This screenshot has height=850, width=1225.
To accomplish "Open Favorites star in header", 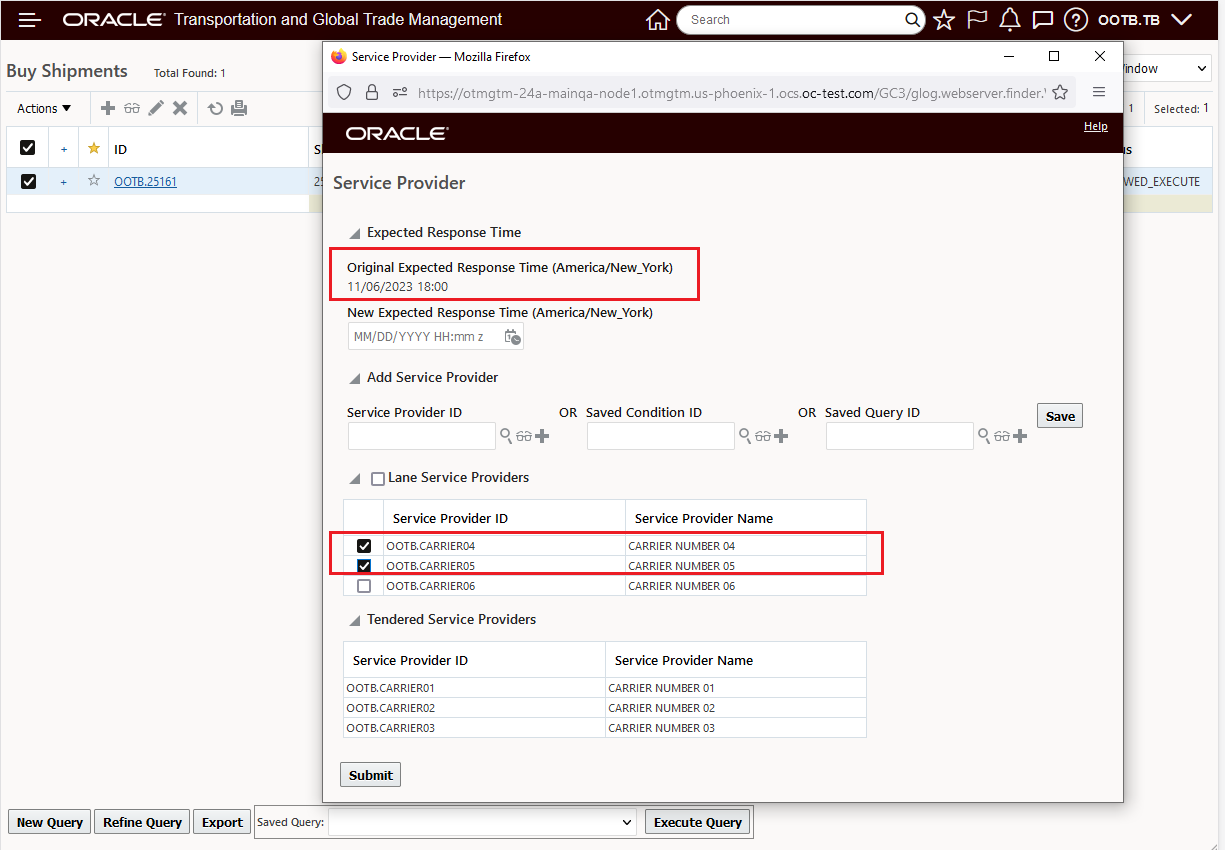I will [944, 20].
